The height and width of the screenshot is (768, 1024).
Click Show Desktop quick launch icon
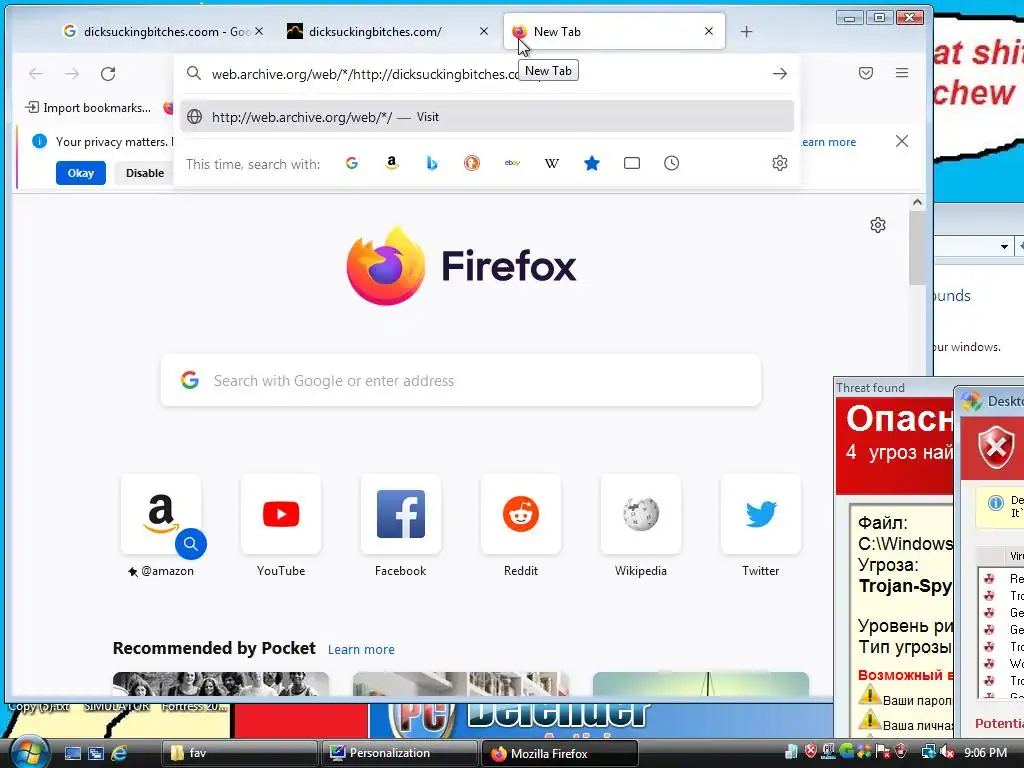[x=72, y=753]
